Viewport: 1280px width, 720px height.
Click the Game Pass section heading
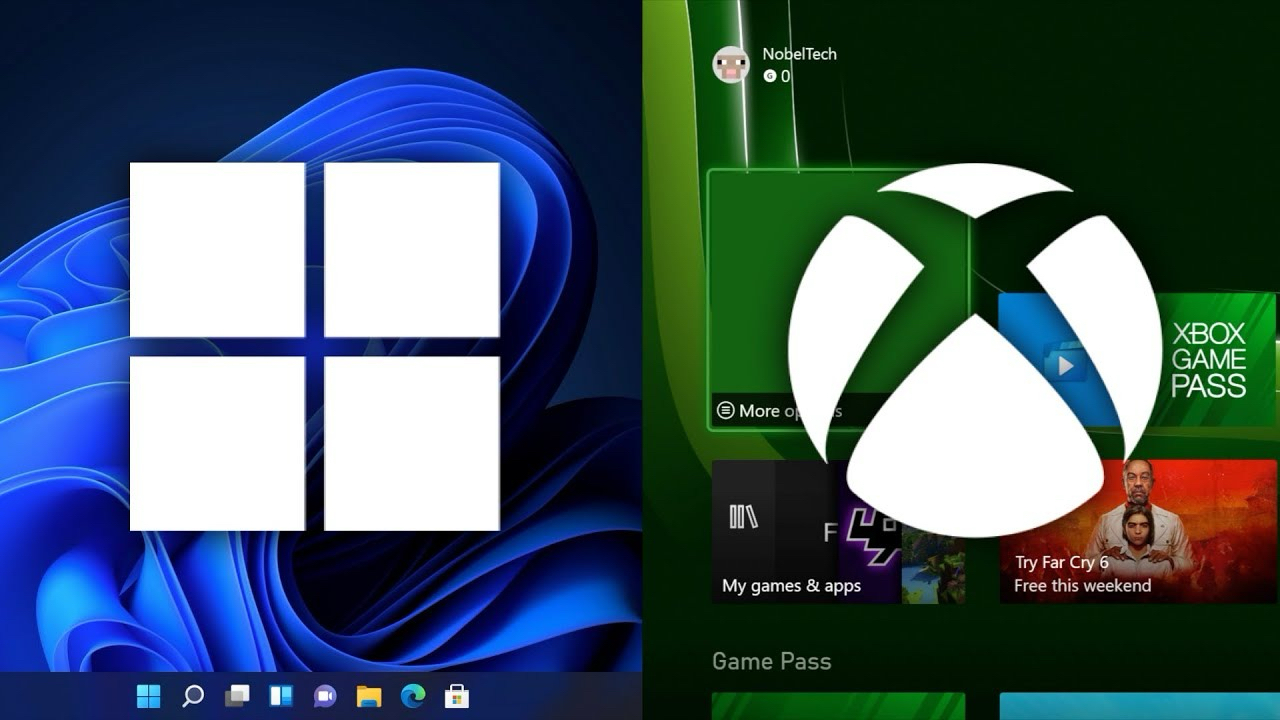coord(771,661)
